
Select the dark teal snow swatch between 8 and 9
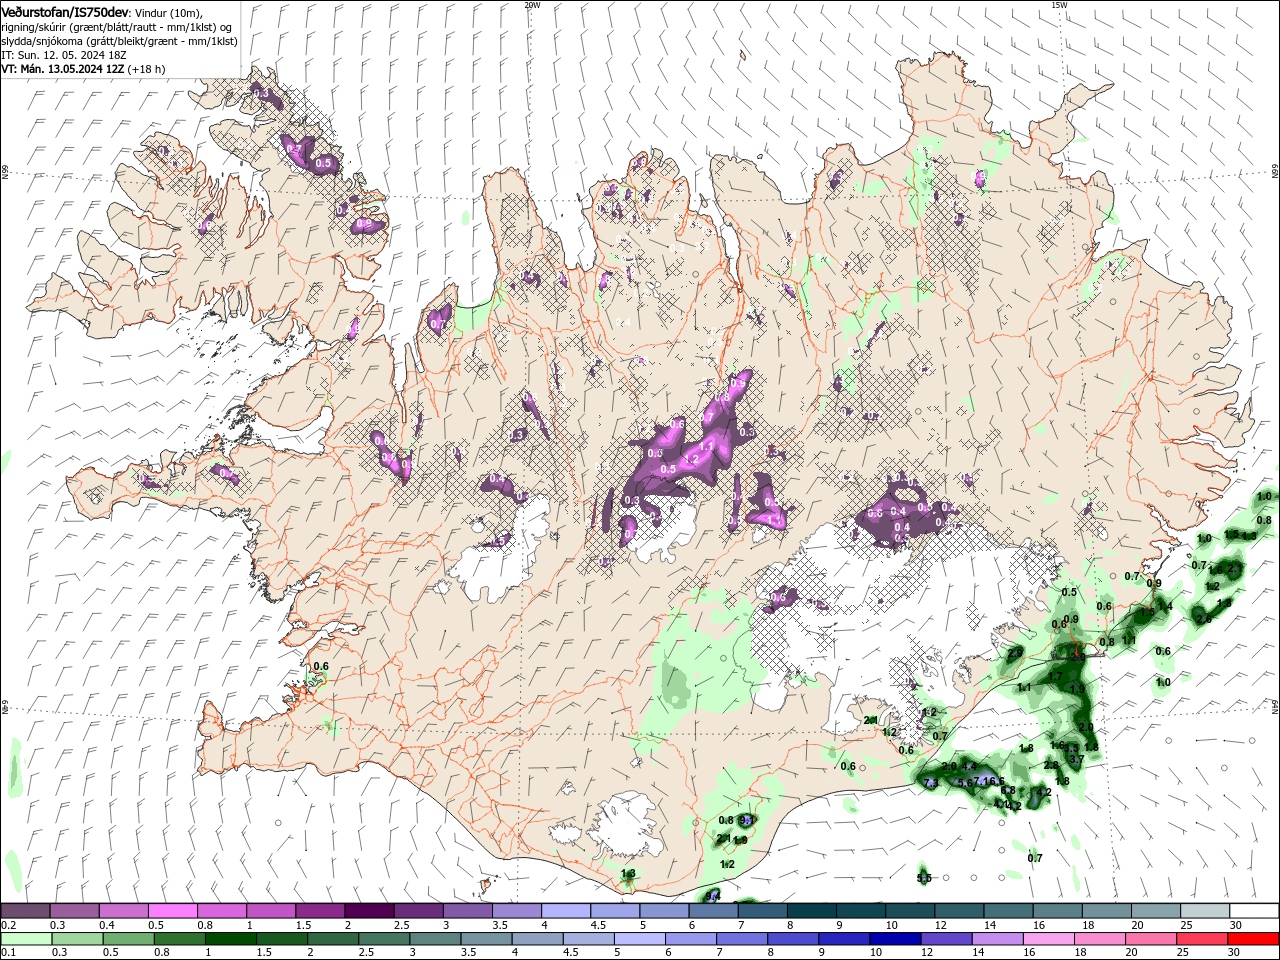click(811, 911)
